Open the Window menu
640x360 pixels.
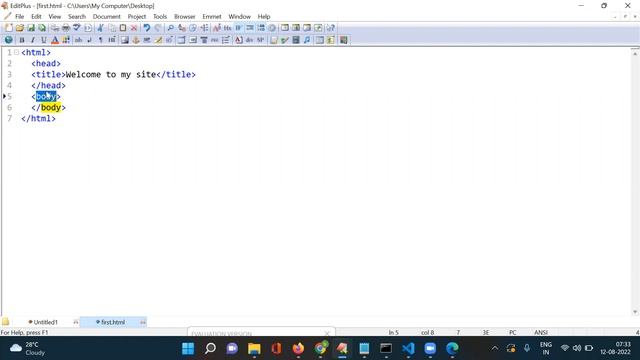[240, 17]
